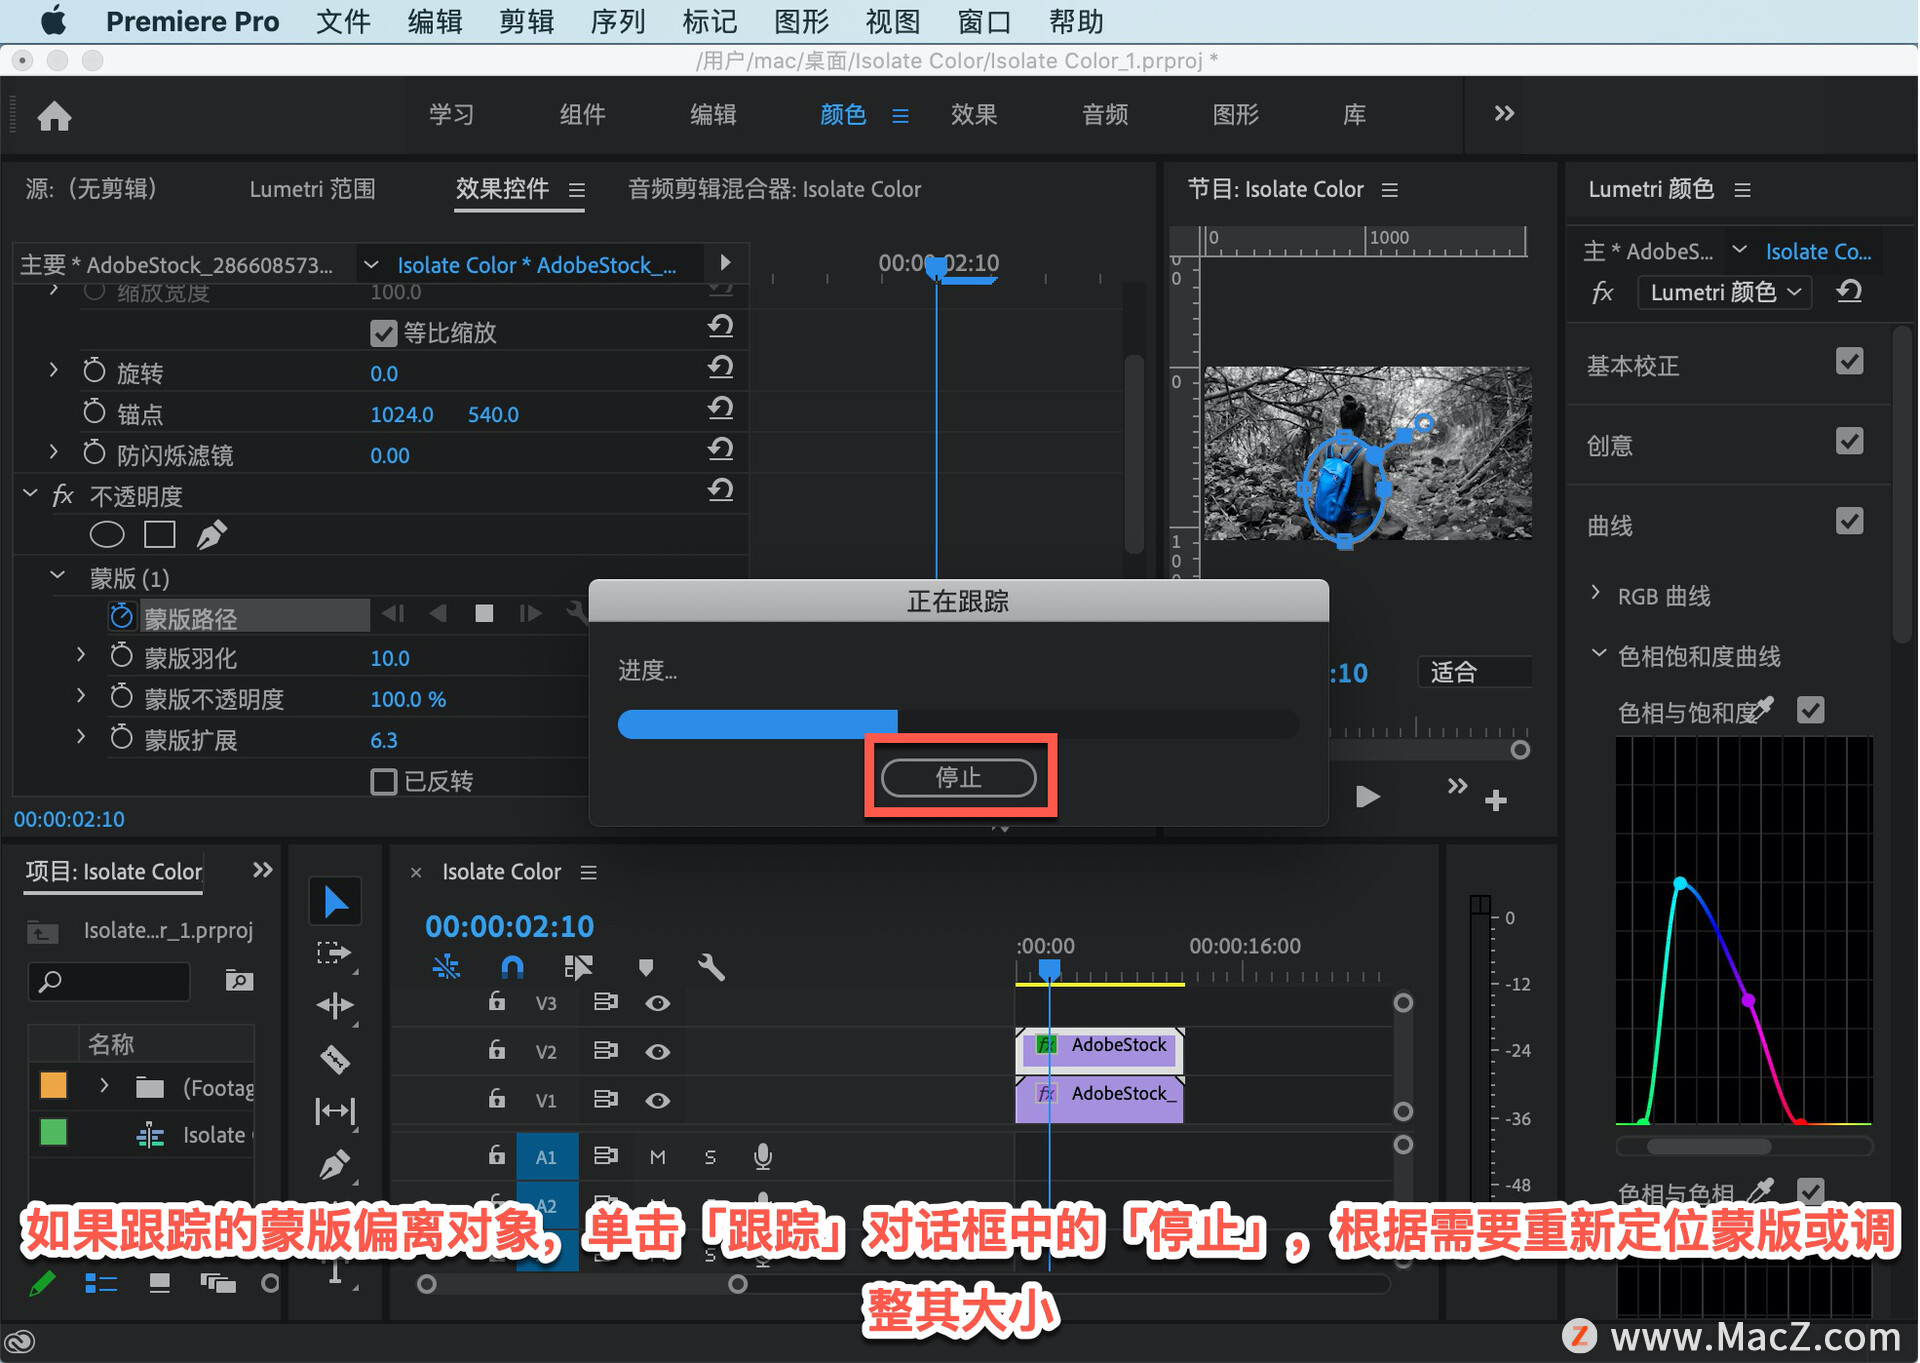This screenshot has height=1363, width=1920.
Task: Reset the 防闪烁滤镜 parameter
Action: [720, 449]
